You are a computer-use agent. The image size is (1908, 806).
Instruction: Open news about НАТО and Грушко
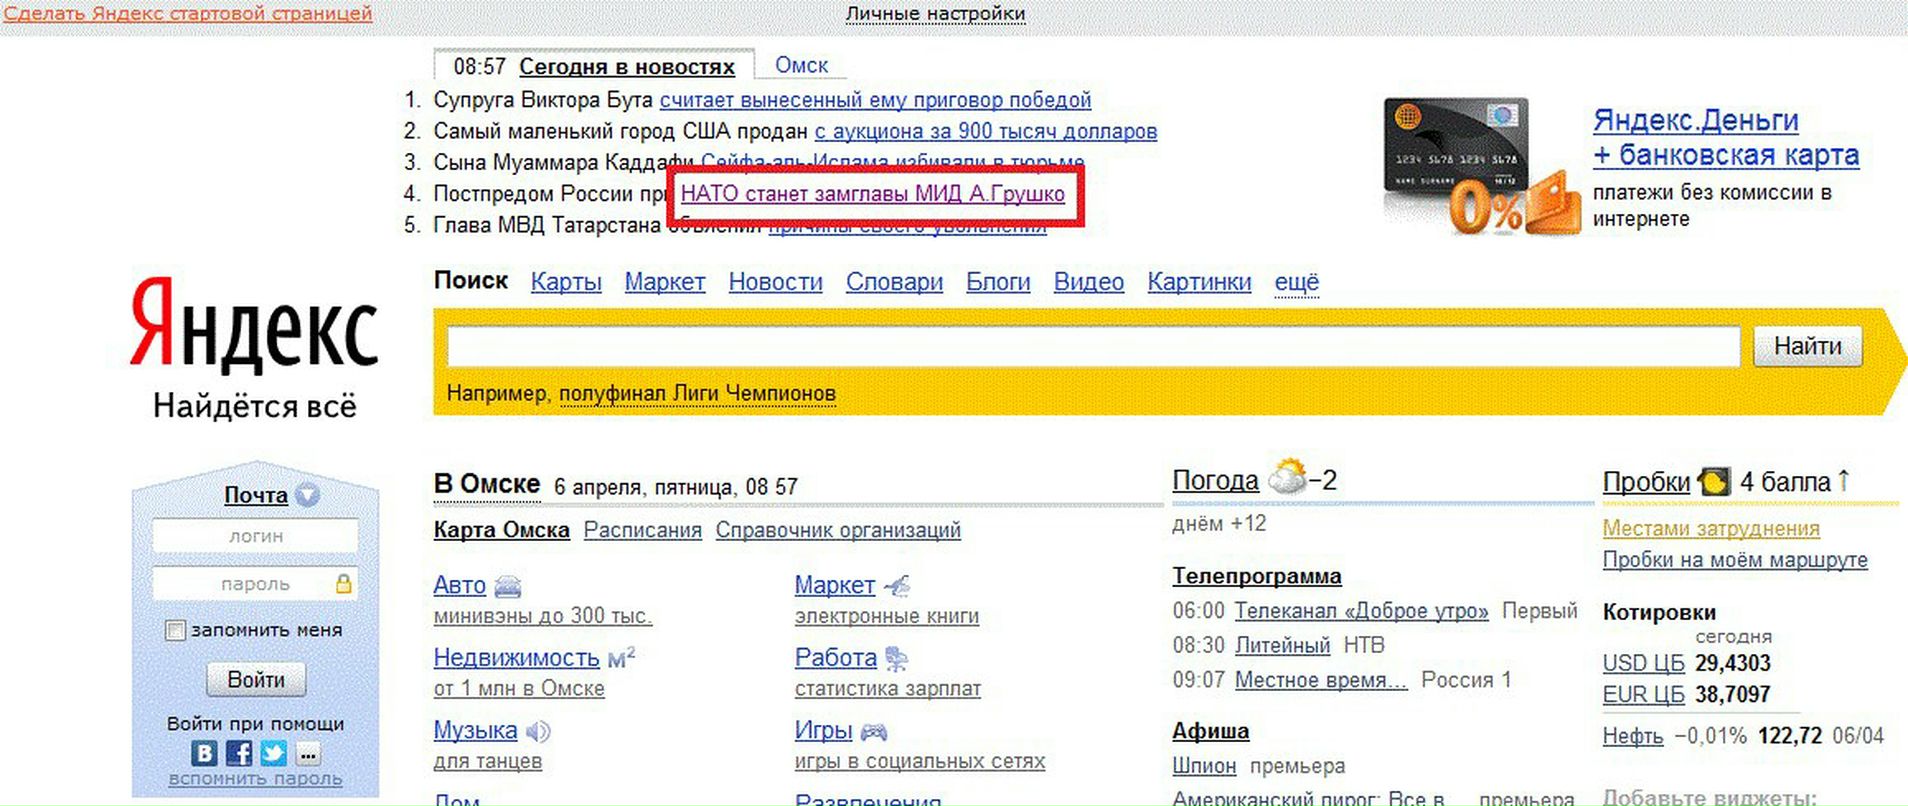click(x=873, y=194)
